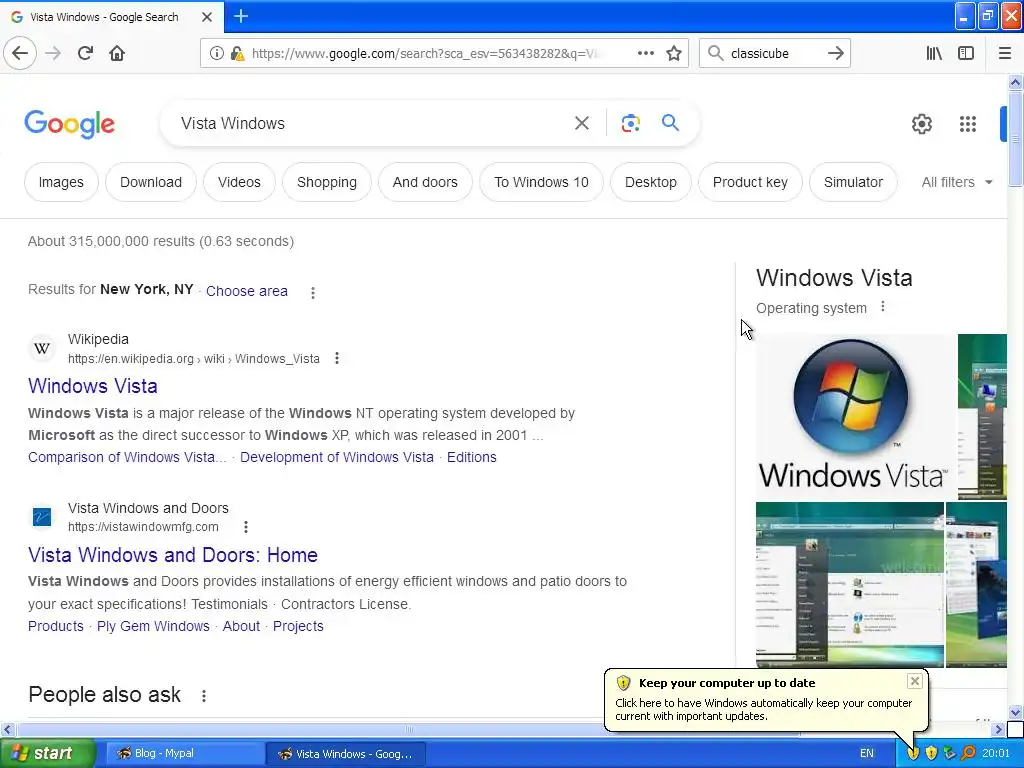Open the Vista desktop start menu screenshot thumbnail

850,584
